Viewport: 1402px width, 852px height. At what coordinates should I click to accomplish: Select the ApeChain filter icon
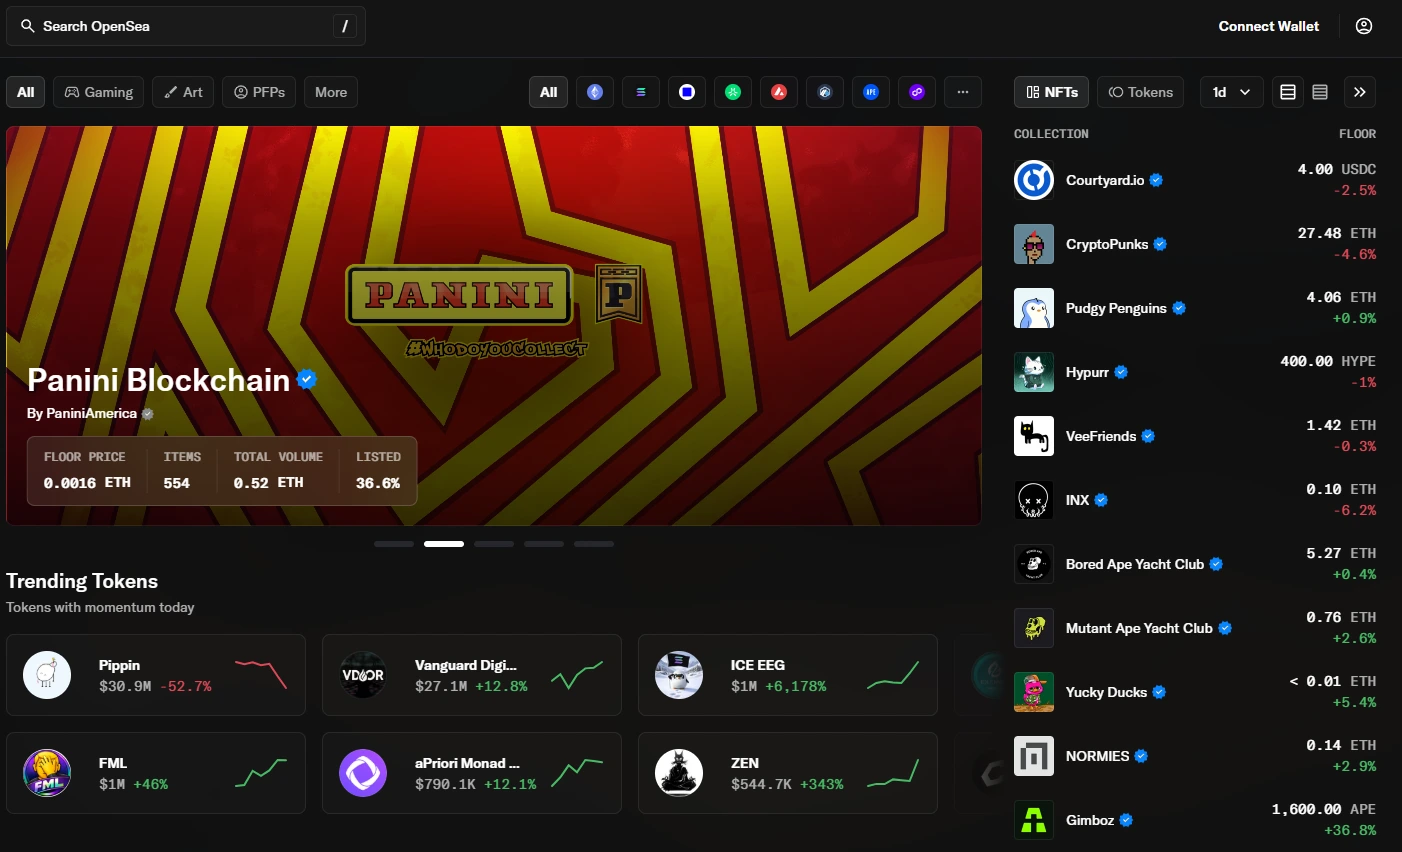pyautogui.click(x=871, y=91)
